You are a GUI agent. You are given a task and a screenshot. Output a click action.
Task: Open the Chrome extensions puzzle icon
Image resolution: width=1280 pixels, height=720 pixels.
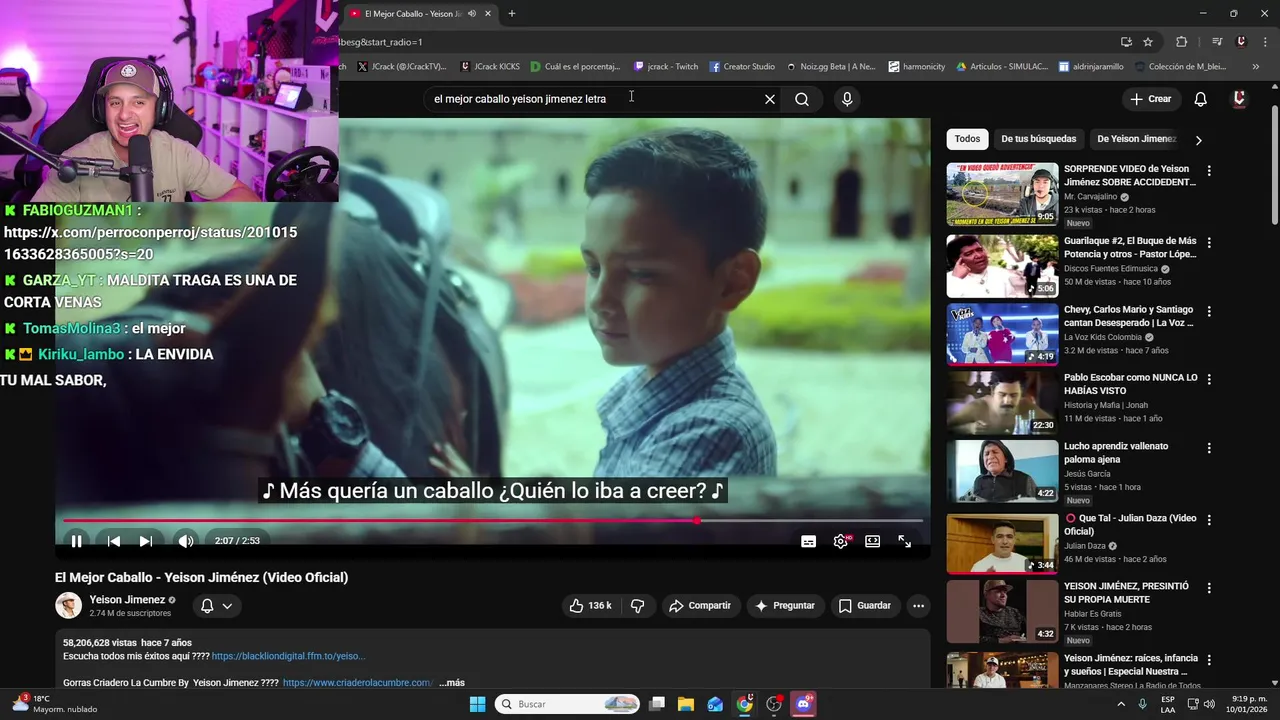pyautogui.click(x=1181, y=42)
